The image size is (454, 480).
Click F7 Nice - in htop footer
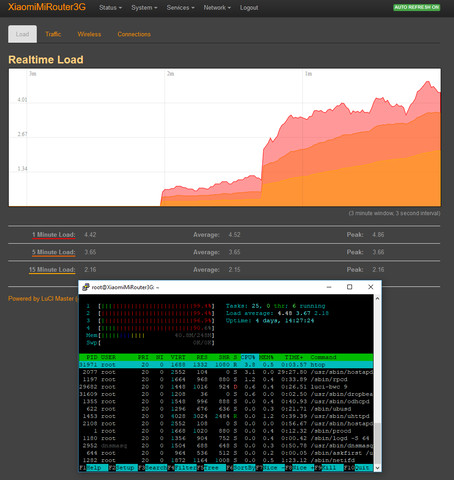click(270, 468)
